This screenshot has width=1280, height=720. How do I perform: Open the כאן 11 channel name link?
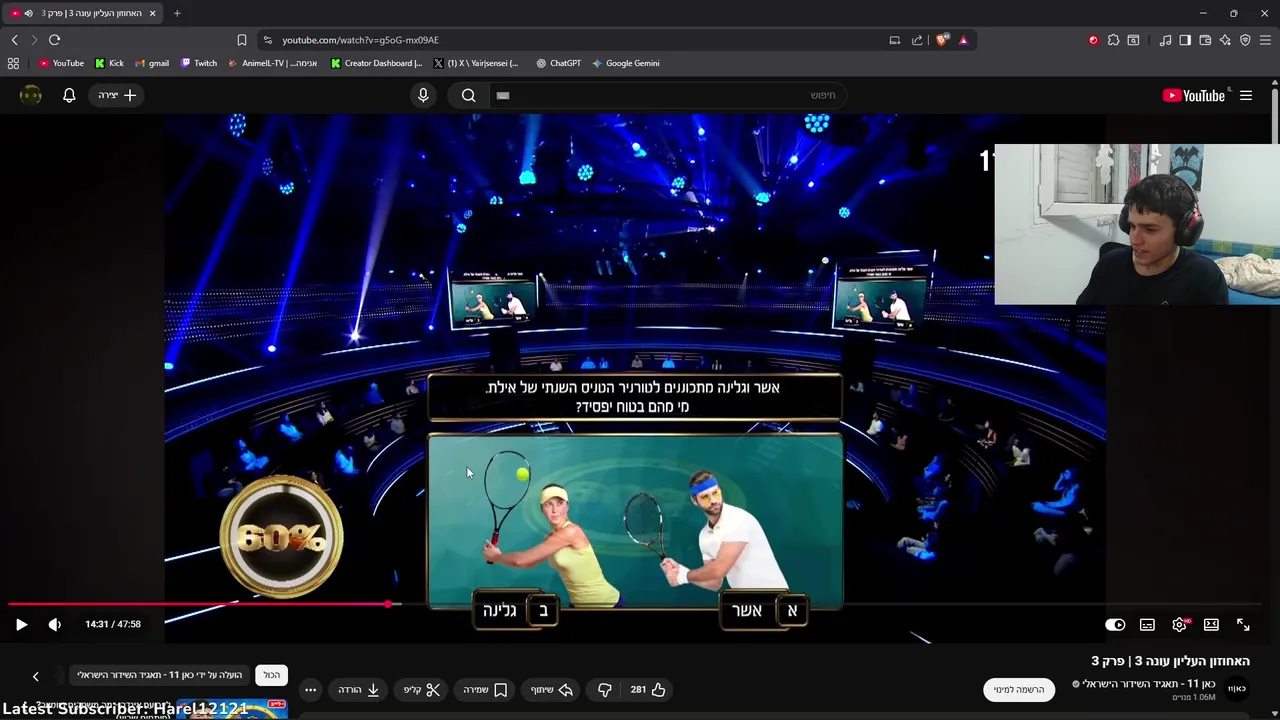[x=1151, y=684]
